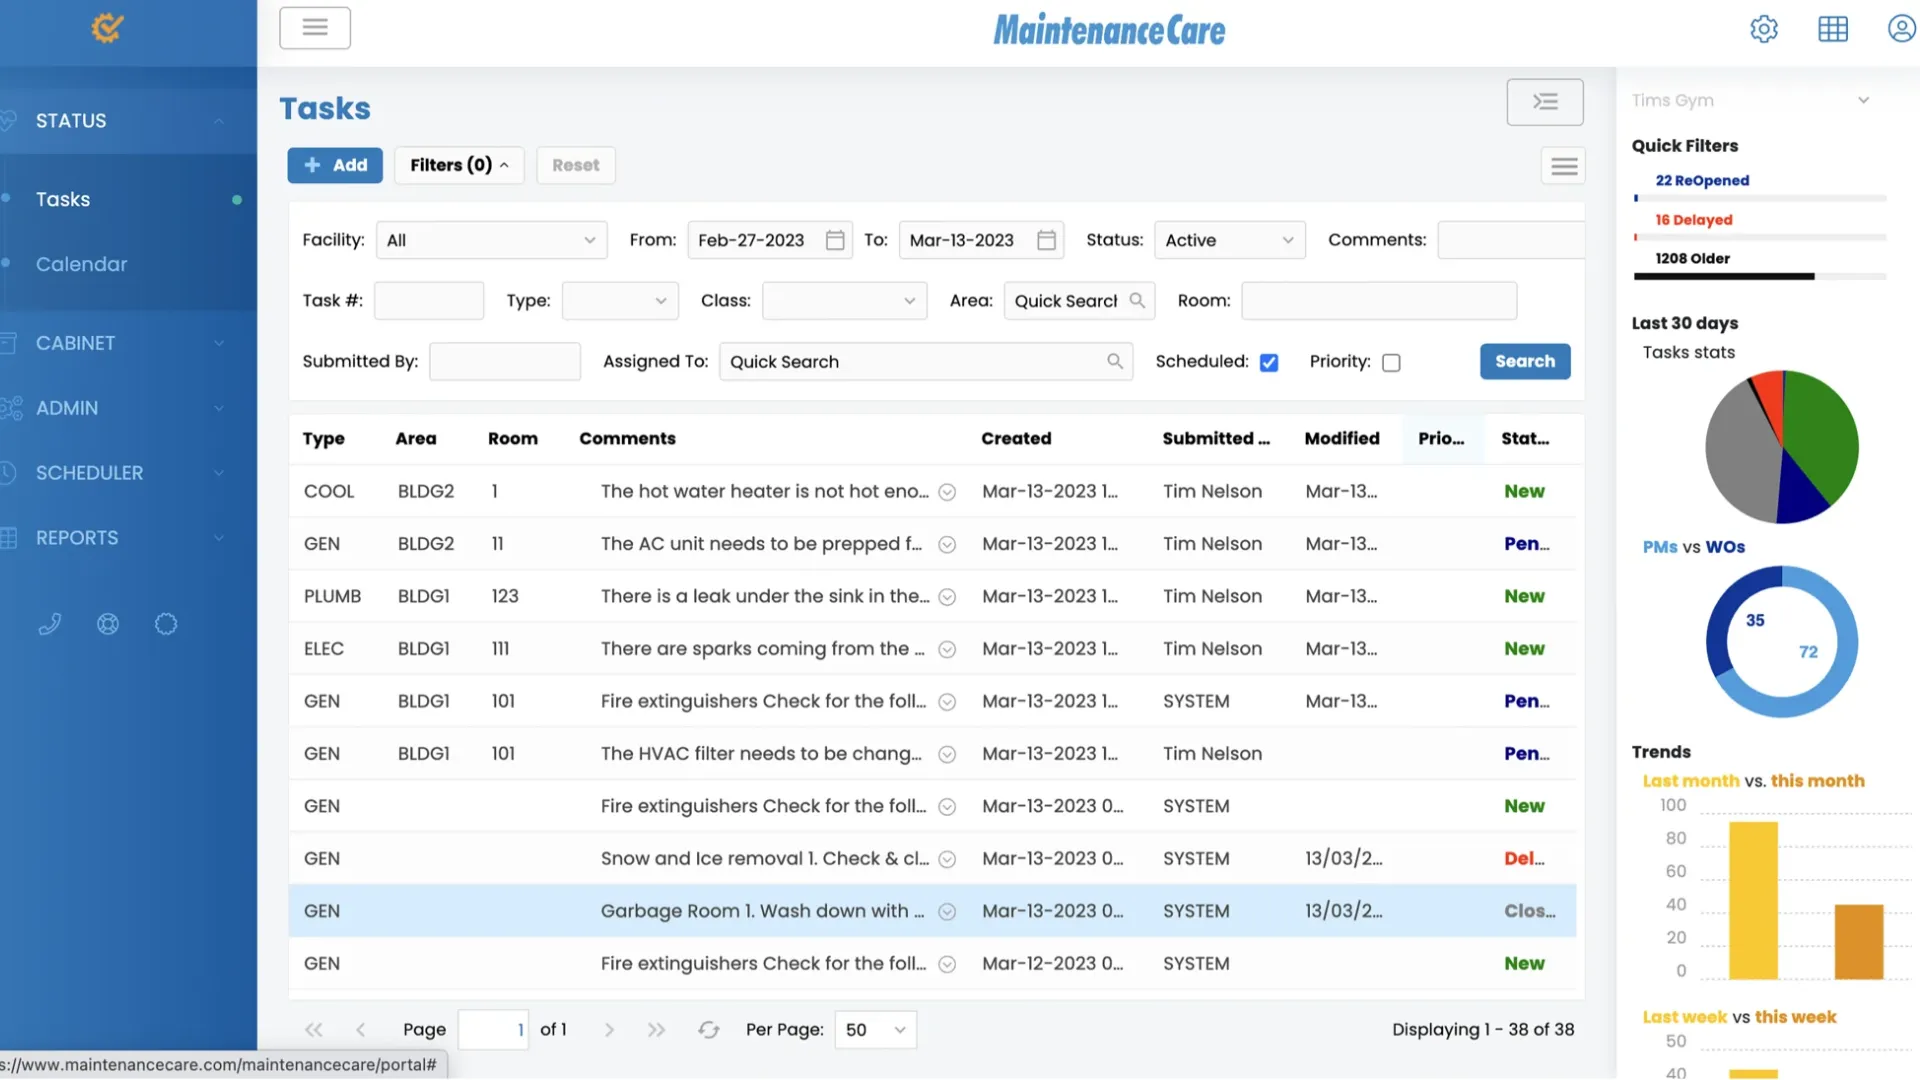The height and width of the screenshot is (1080, 1920).
Task: Click the Search button
Action: 1524,361
